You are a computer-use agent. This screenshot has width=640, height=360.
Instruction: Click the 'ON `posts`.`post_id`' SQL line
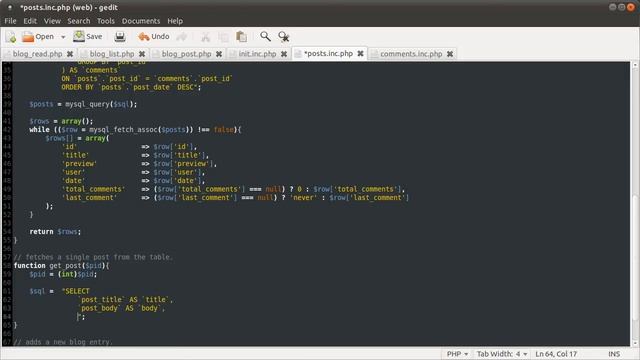click(x=147, y=79)
